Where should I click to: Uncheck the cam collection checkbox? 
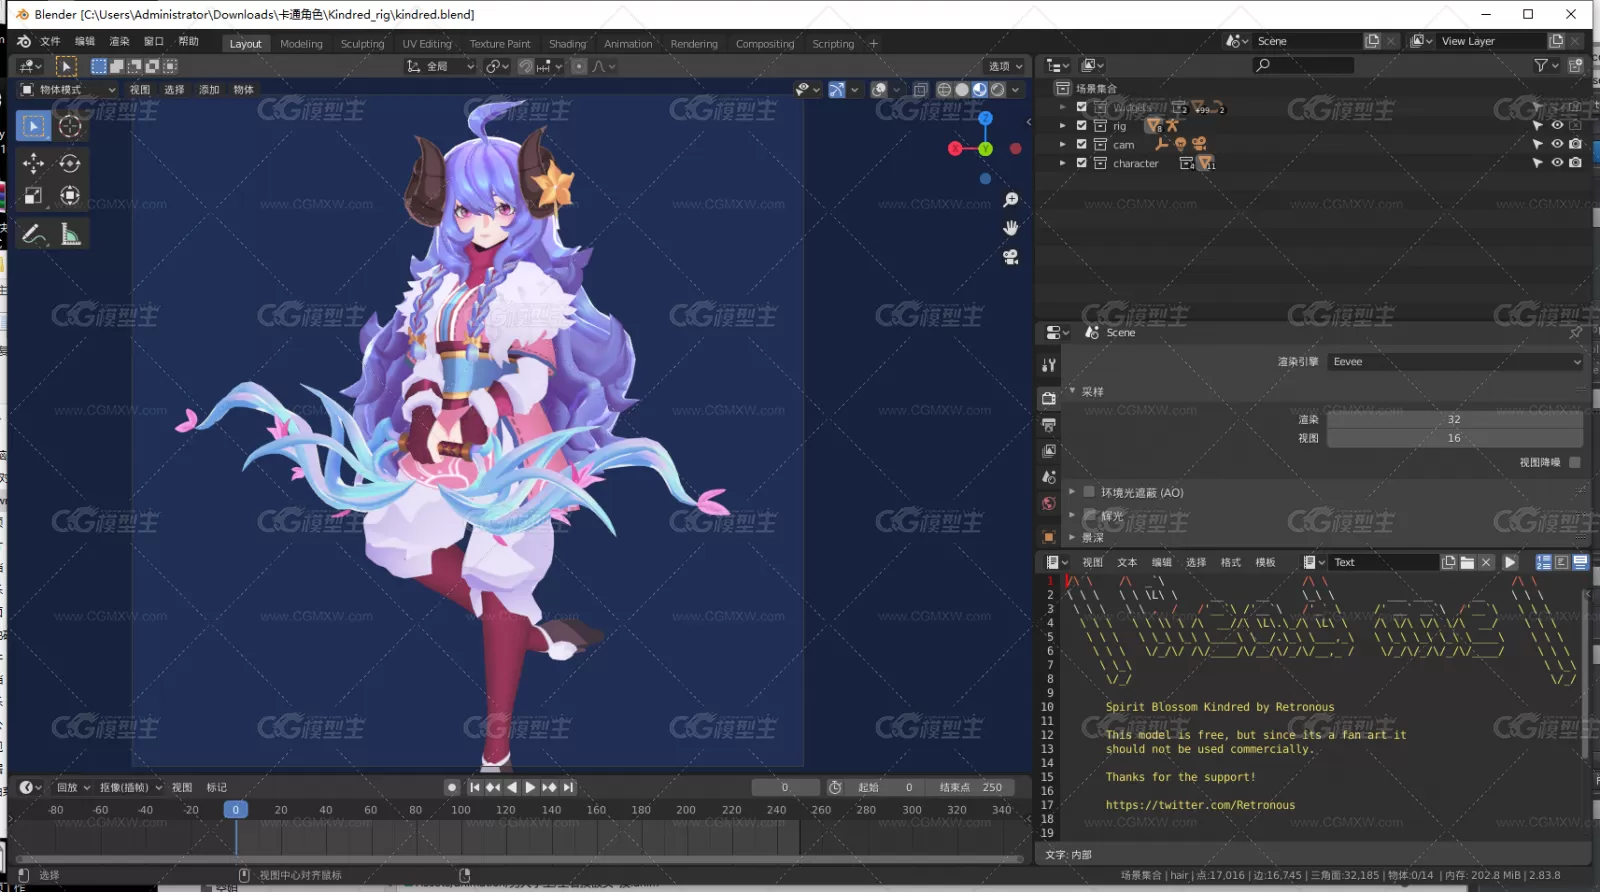pos(1081,144)
